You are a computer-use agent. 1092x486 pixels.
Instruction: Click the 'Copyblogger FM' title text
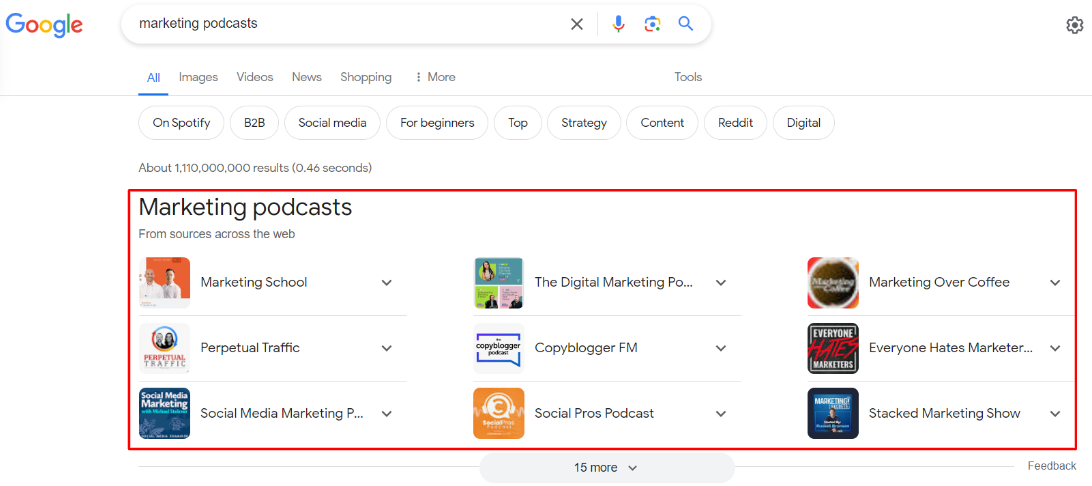point(586,348)
